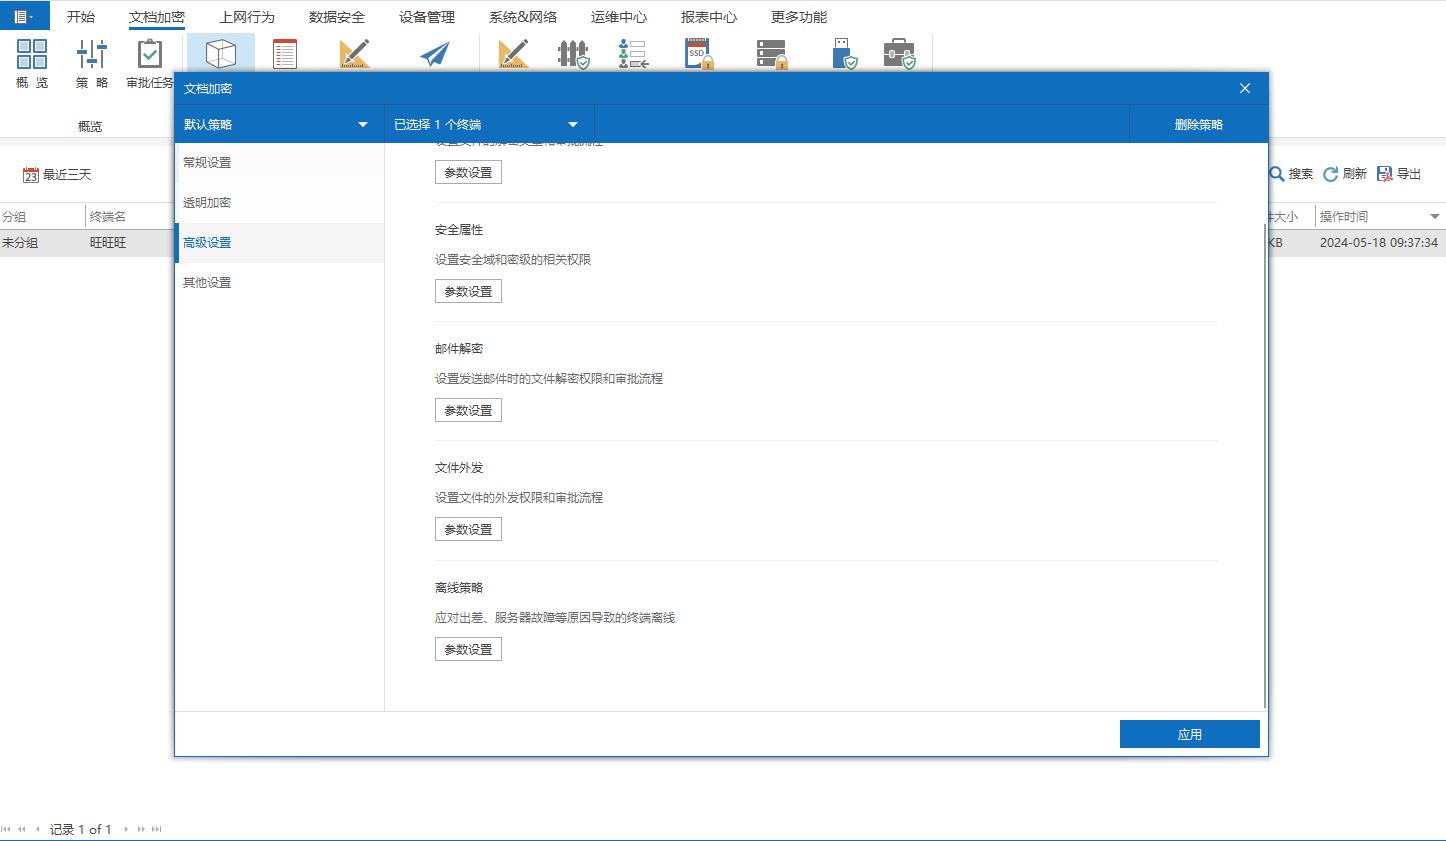Click the 终端名 column header

[130, 216]
